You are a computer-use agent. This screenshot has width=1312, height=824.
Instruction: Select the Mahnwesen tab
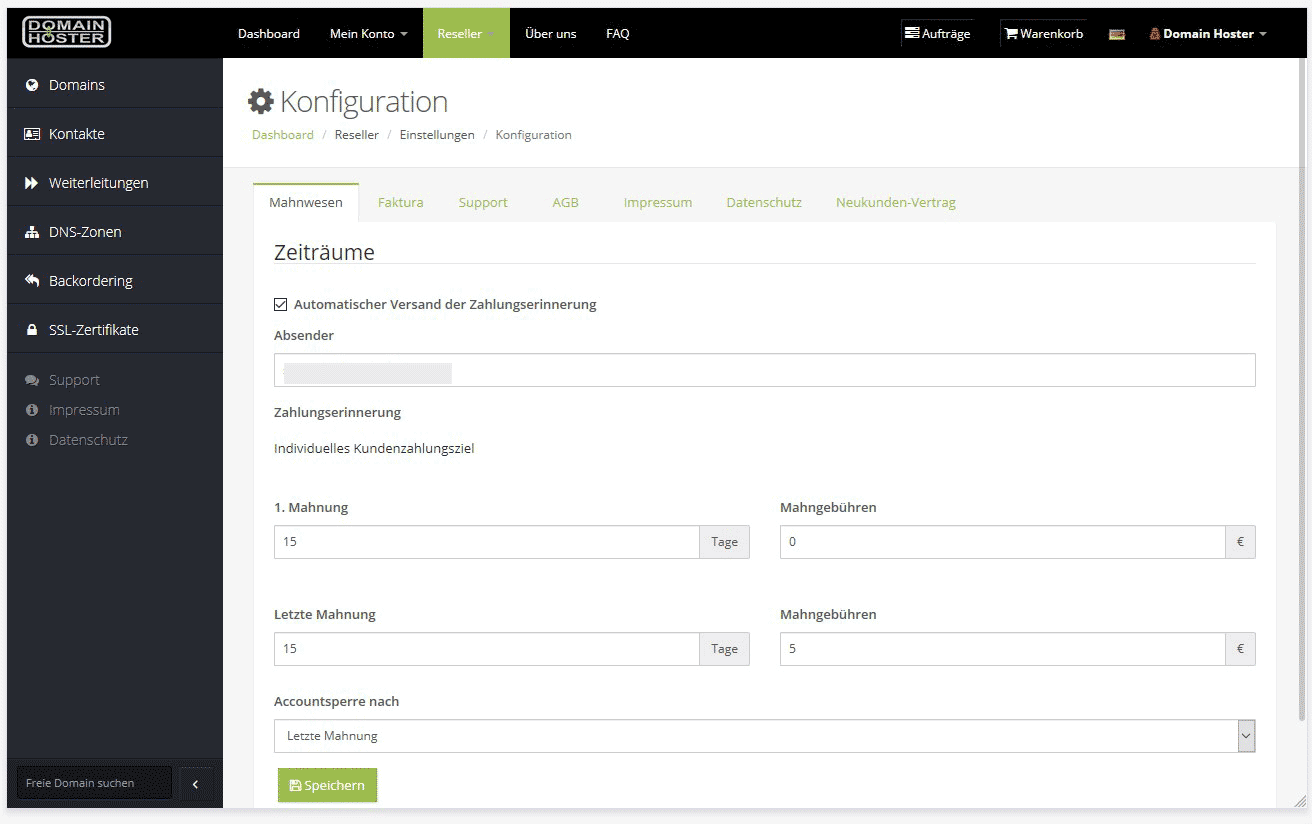pos(306,202)
